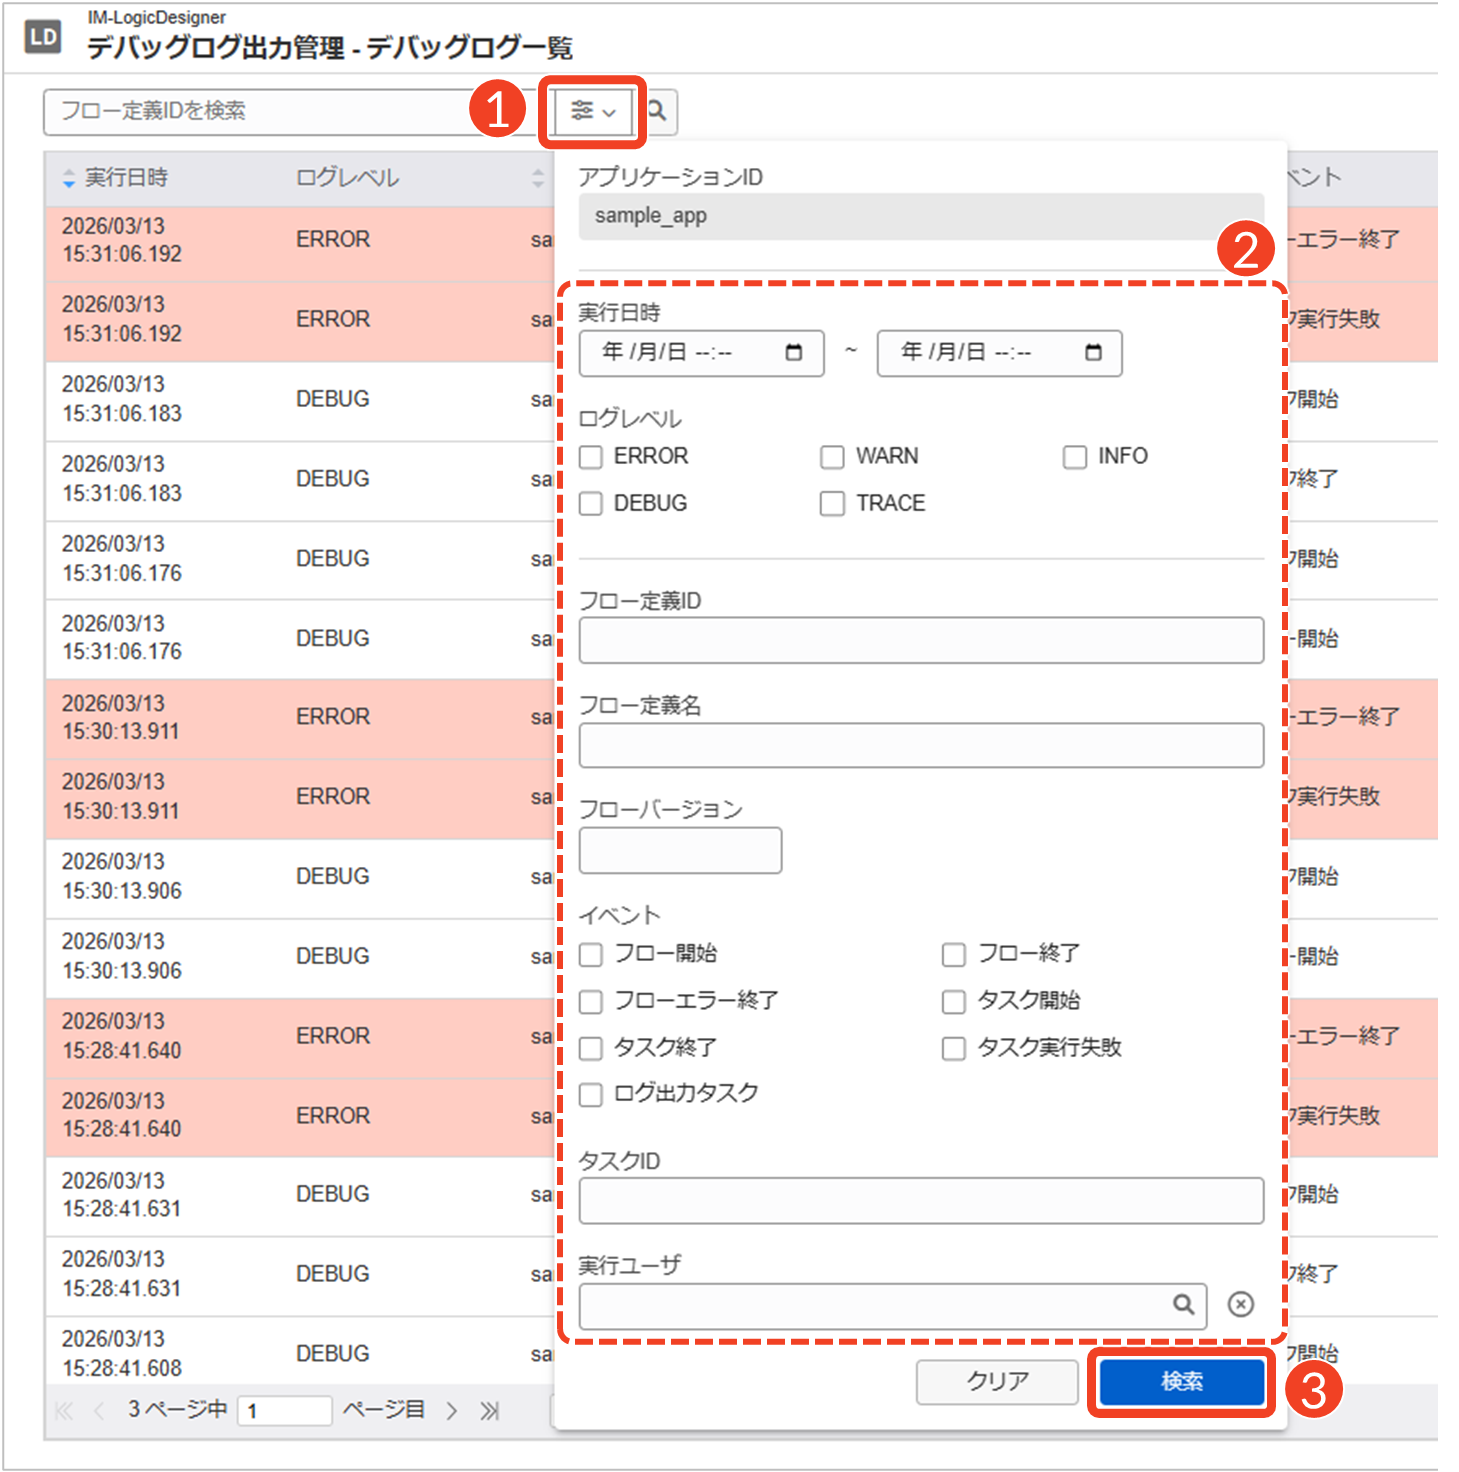Jump to last page arrow
This screenshot has width=1459, height=1472.
pyautogui.click(x=489, y=1411)
